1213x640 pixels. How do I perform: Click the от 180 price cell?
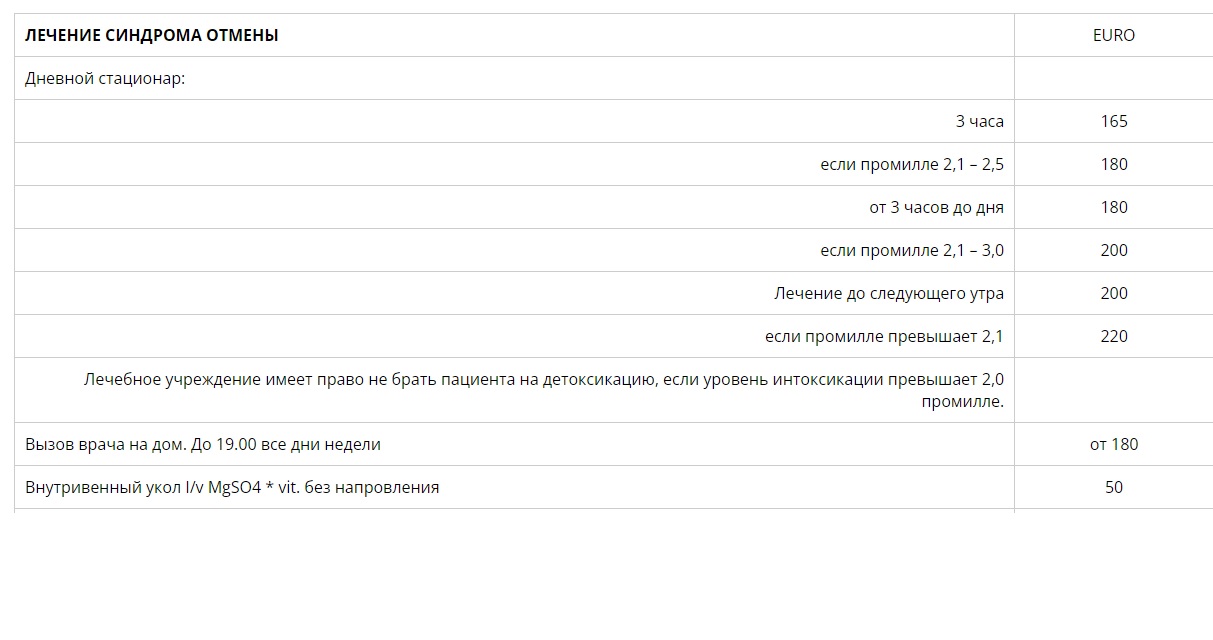[x=1114, y=444]
